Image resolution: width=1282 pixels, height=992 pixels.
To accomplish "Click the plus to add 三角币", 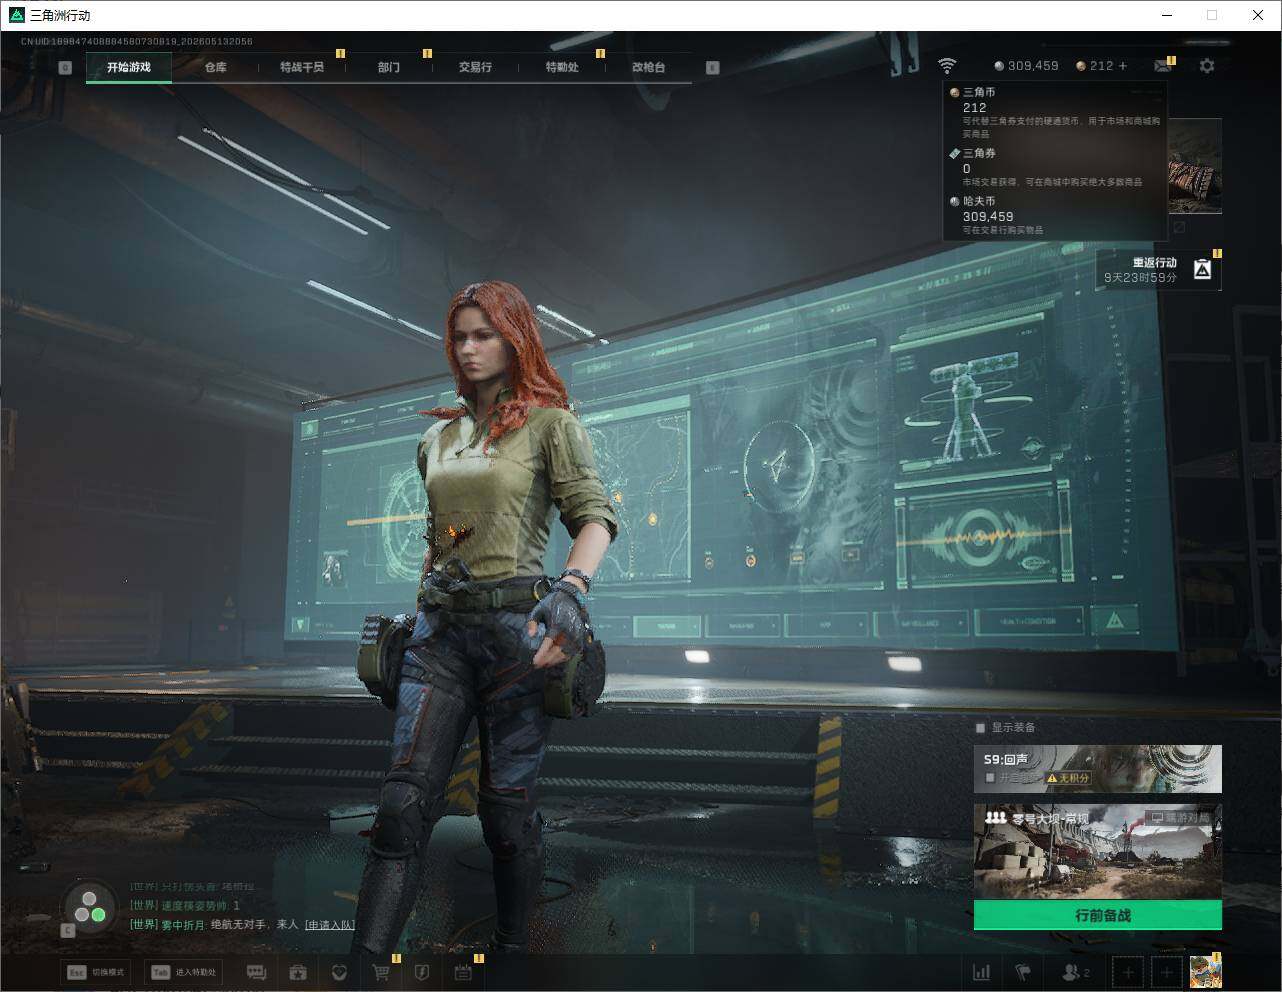I will (1123, 66).
